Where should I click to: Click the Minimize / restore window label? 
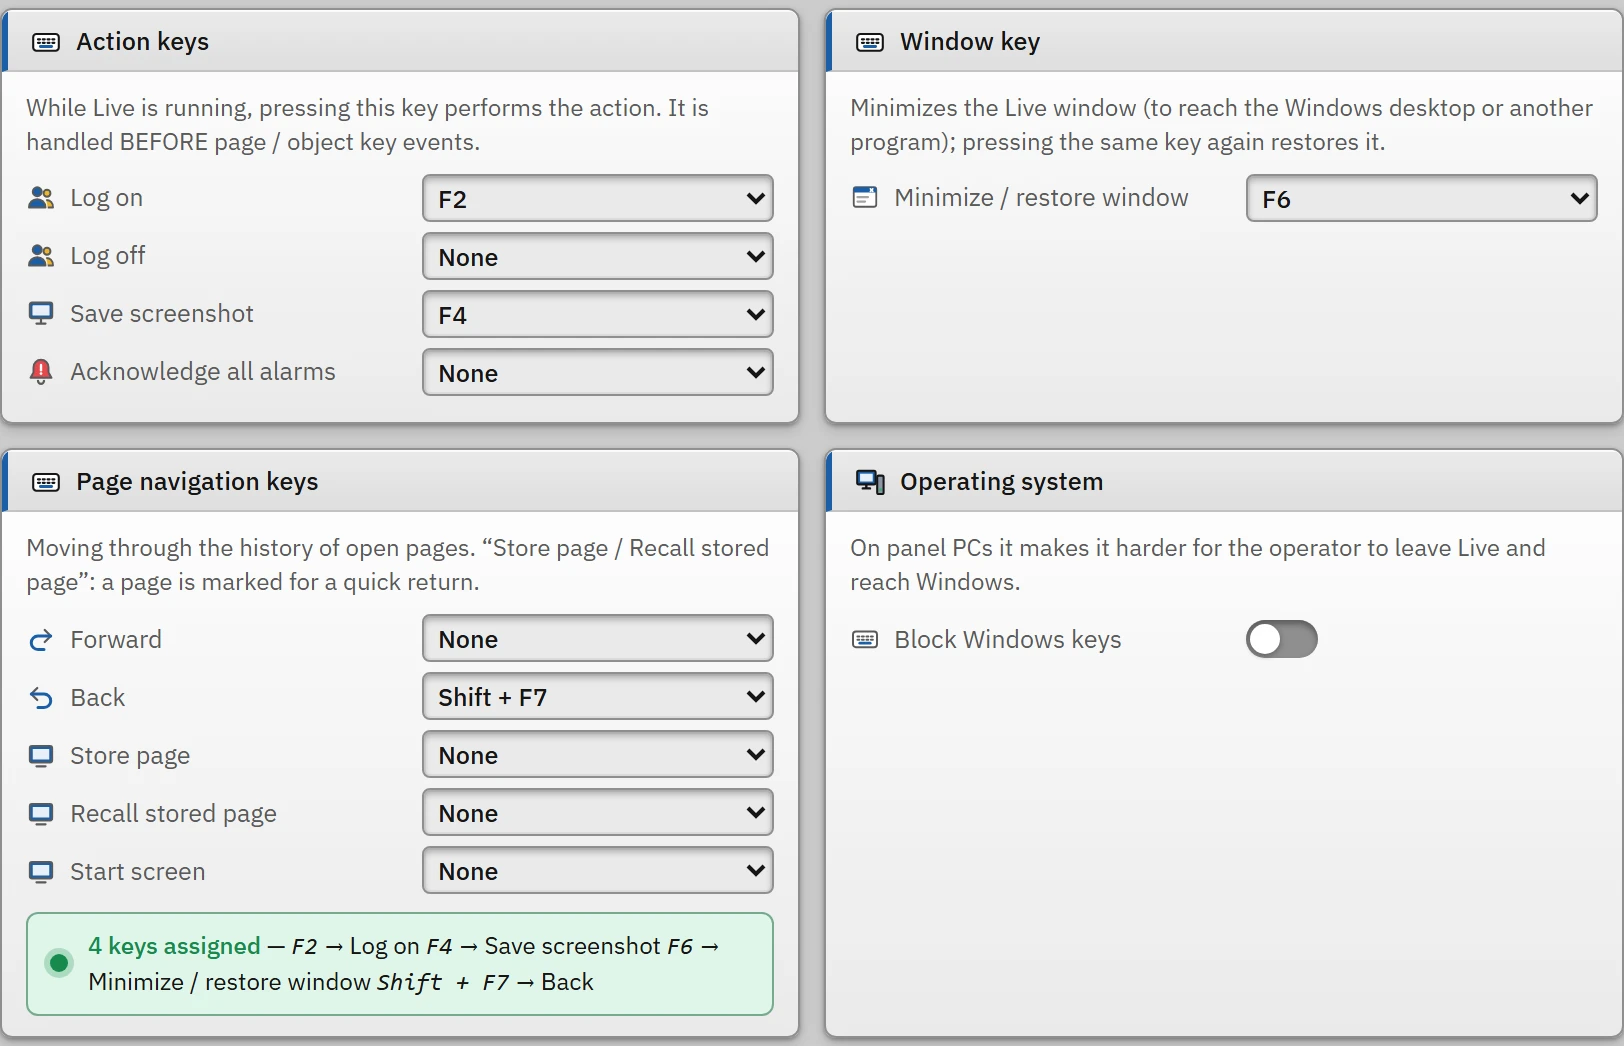1041,198
